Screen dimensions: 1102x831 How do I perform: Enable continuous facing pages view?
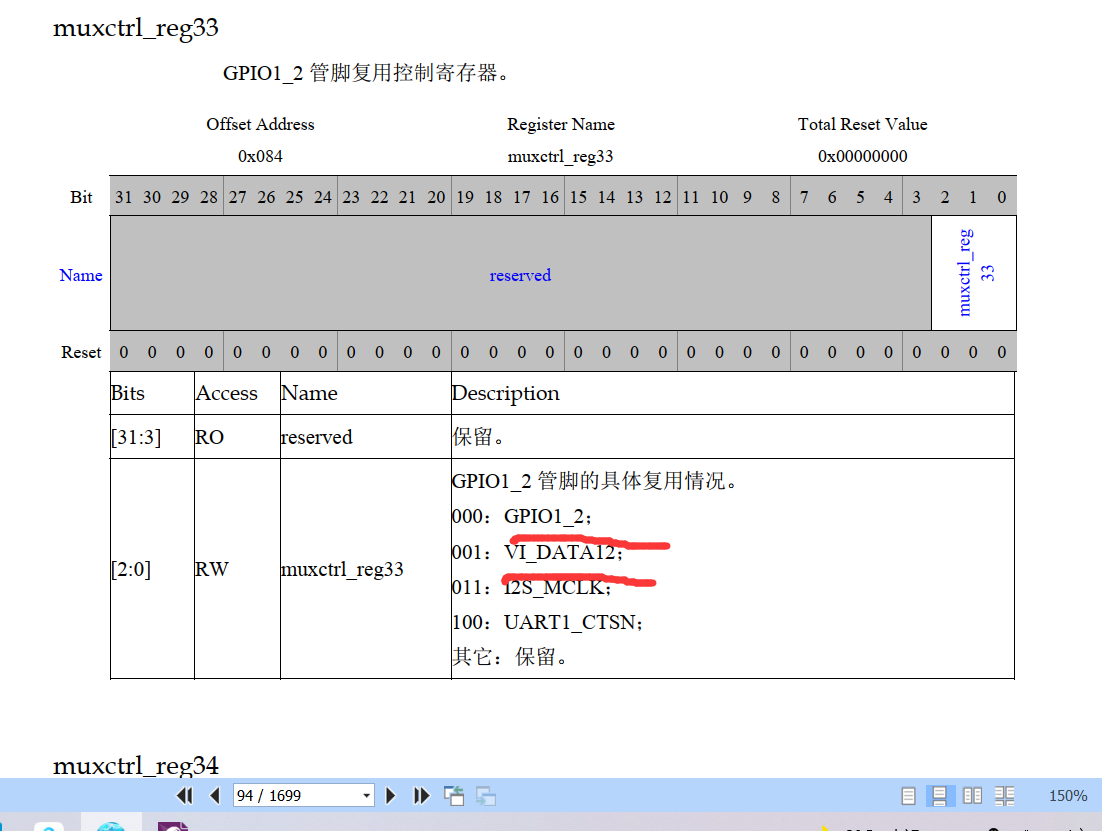1004,795
